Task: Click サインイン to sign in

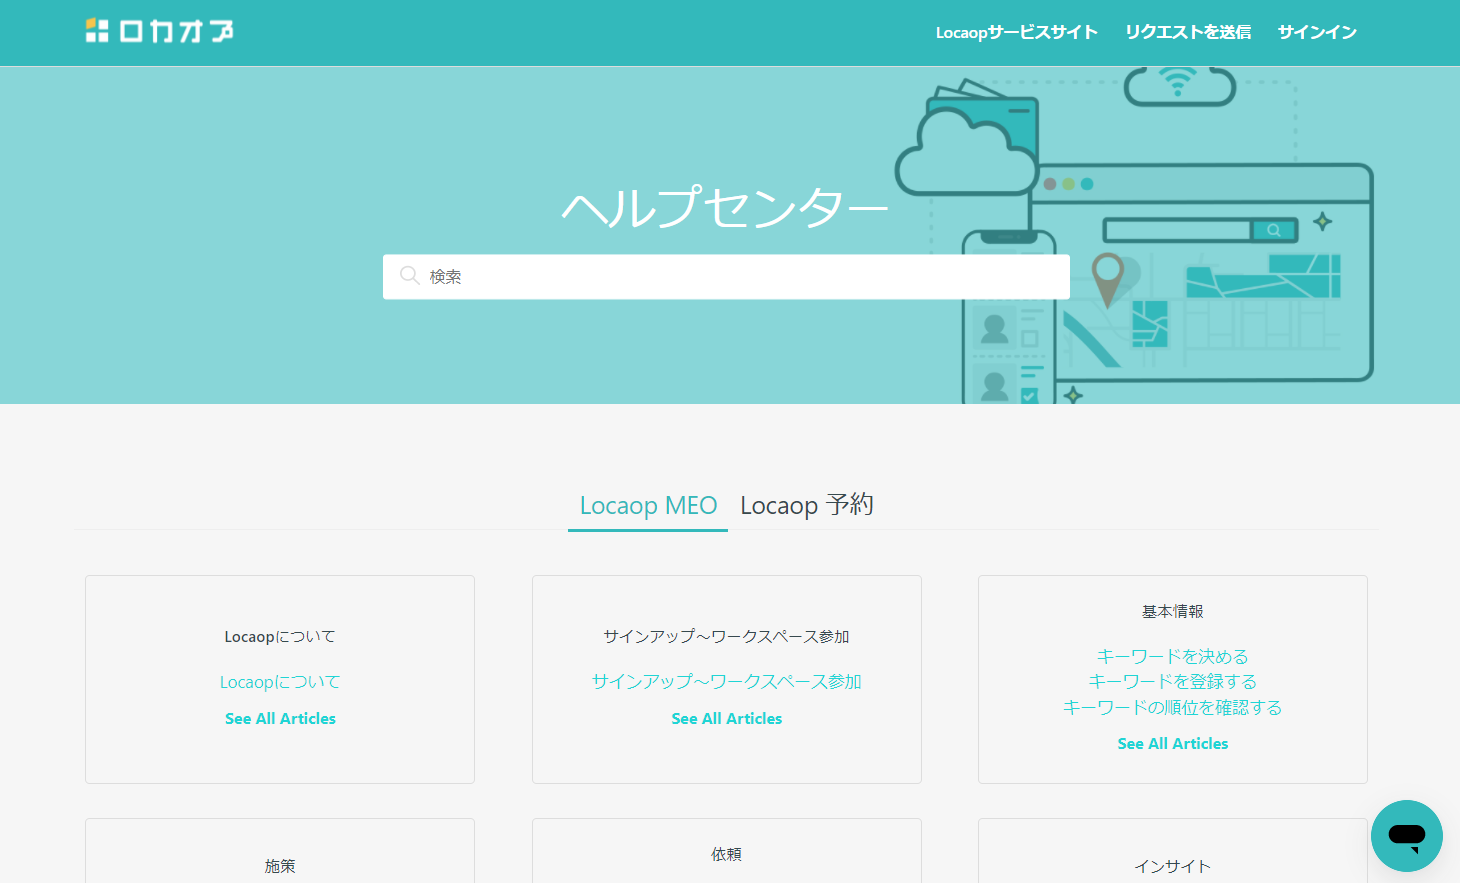Action: (x=1317, y=31)
